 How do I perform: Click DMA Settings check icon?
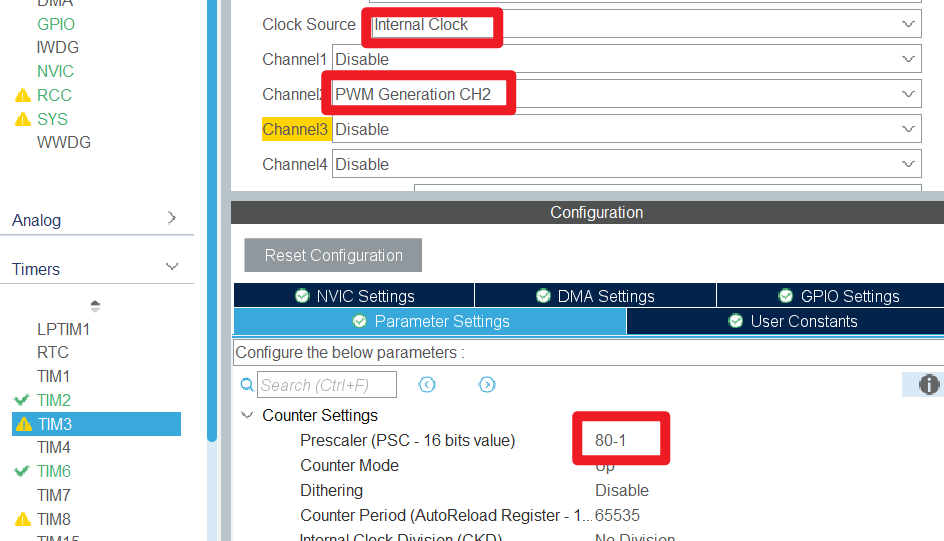pos(544,296)
